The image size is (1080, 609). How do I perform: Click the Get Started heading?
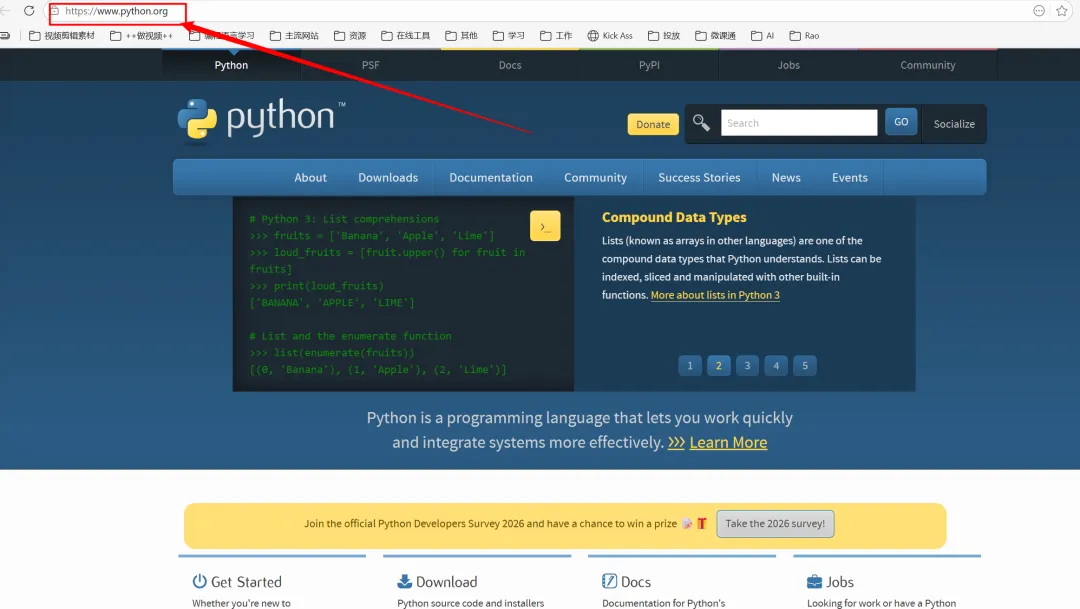[x=246, y=582]
